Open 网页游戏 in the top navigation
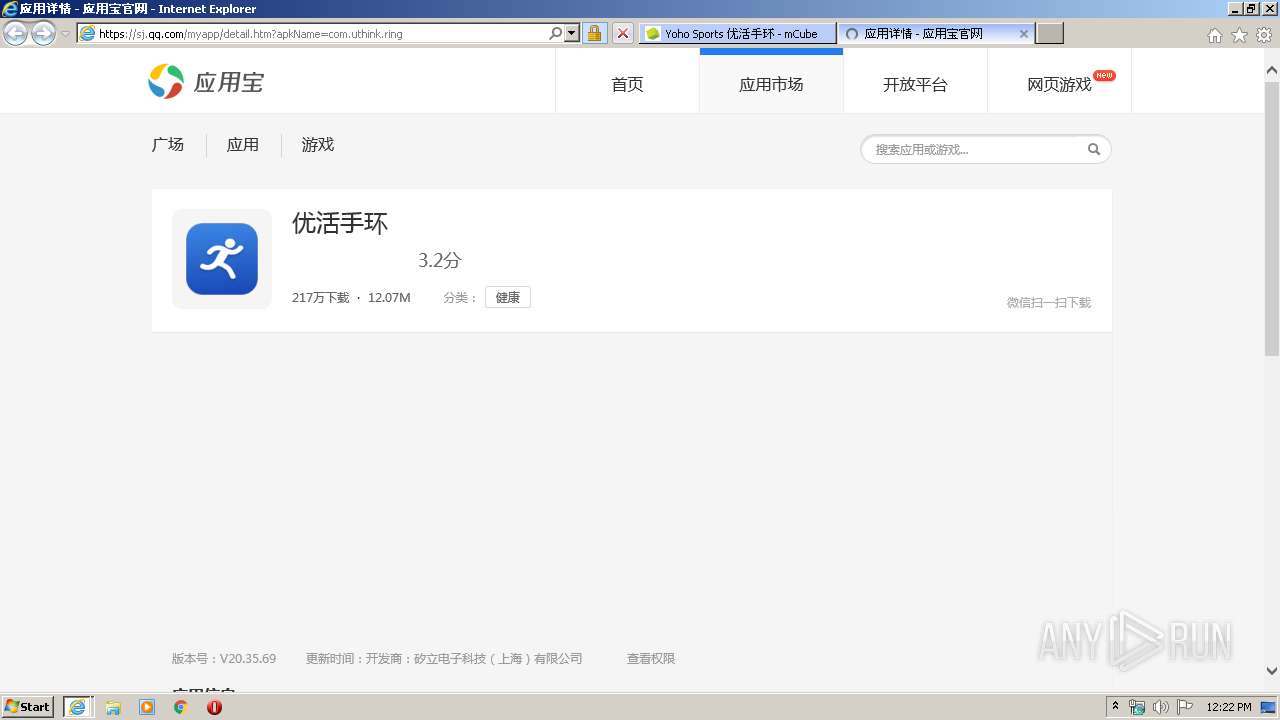This screenshot has height=720, width=1280. click(1059, 84)
